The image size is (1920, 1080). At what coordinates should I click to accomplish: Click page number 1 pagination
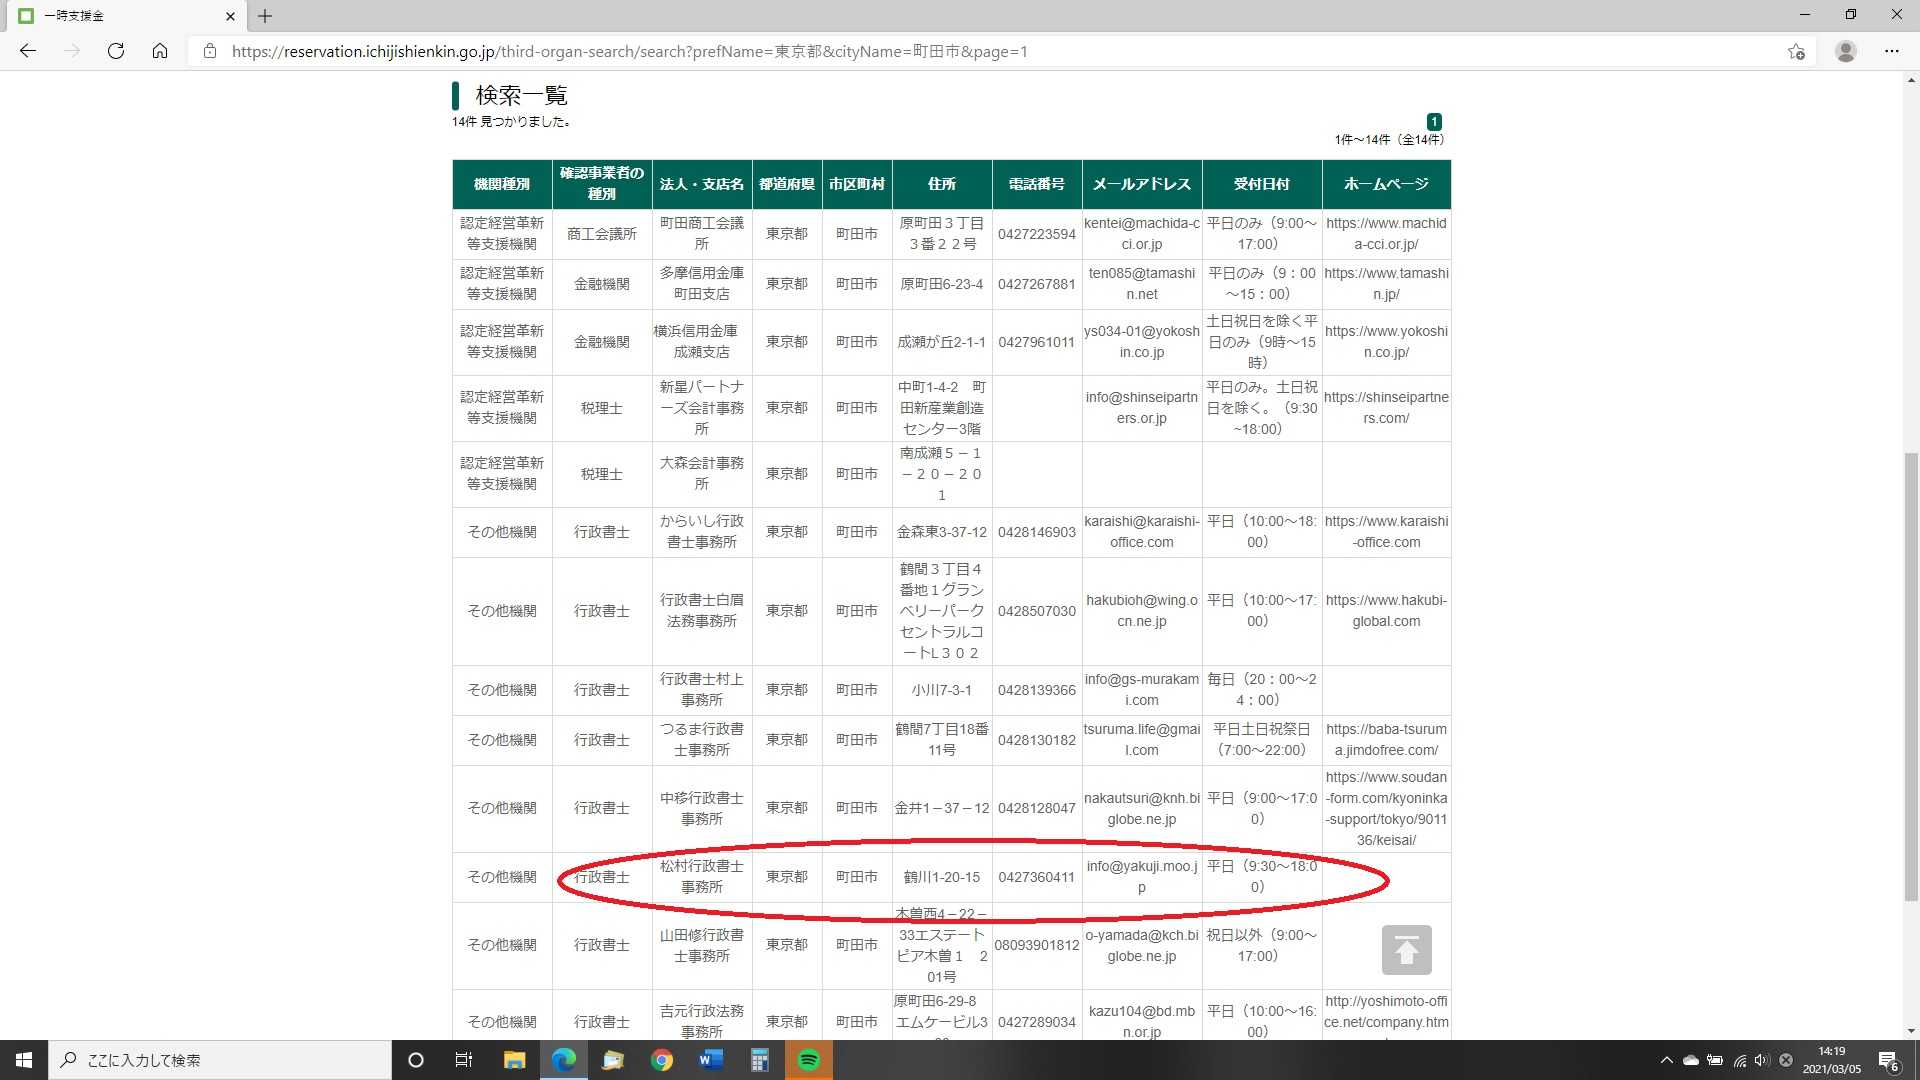tap(1434, 122)
